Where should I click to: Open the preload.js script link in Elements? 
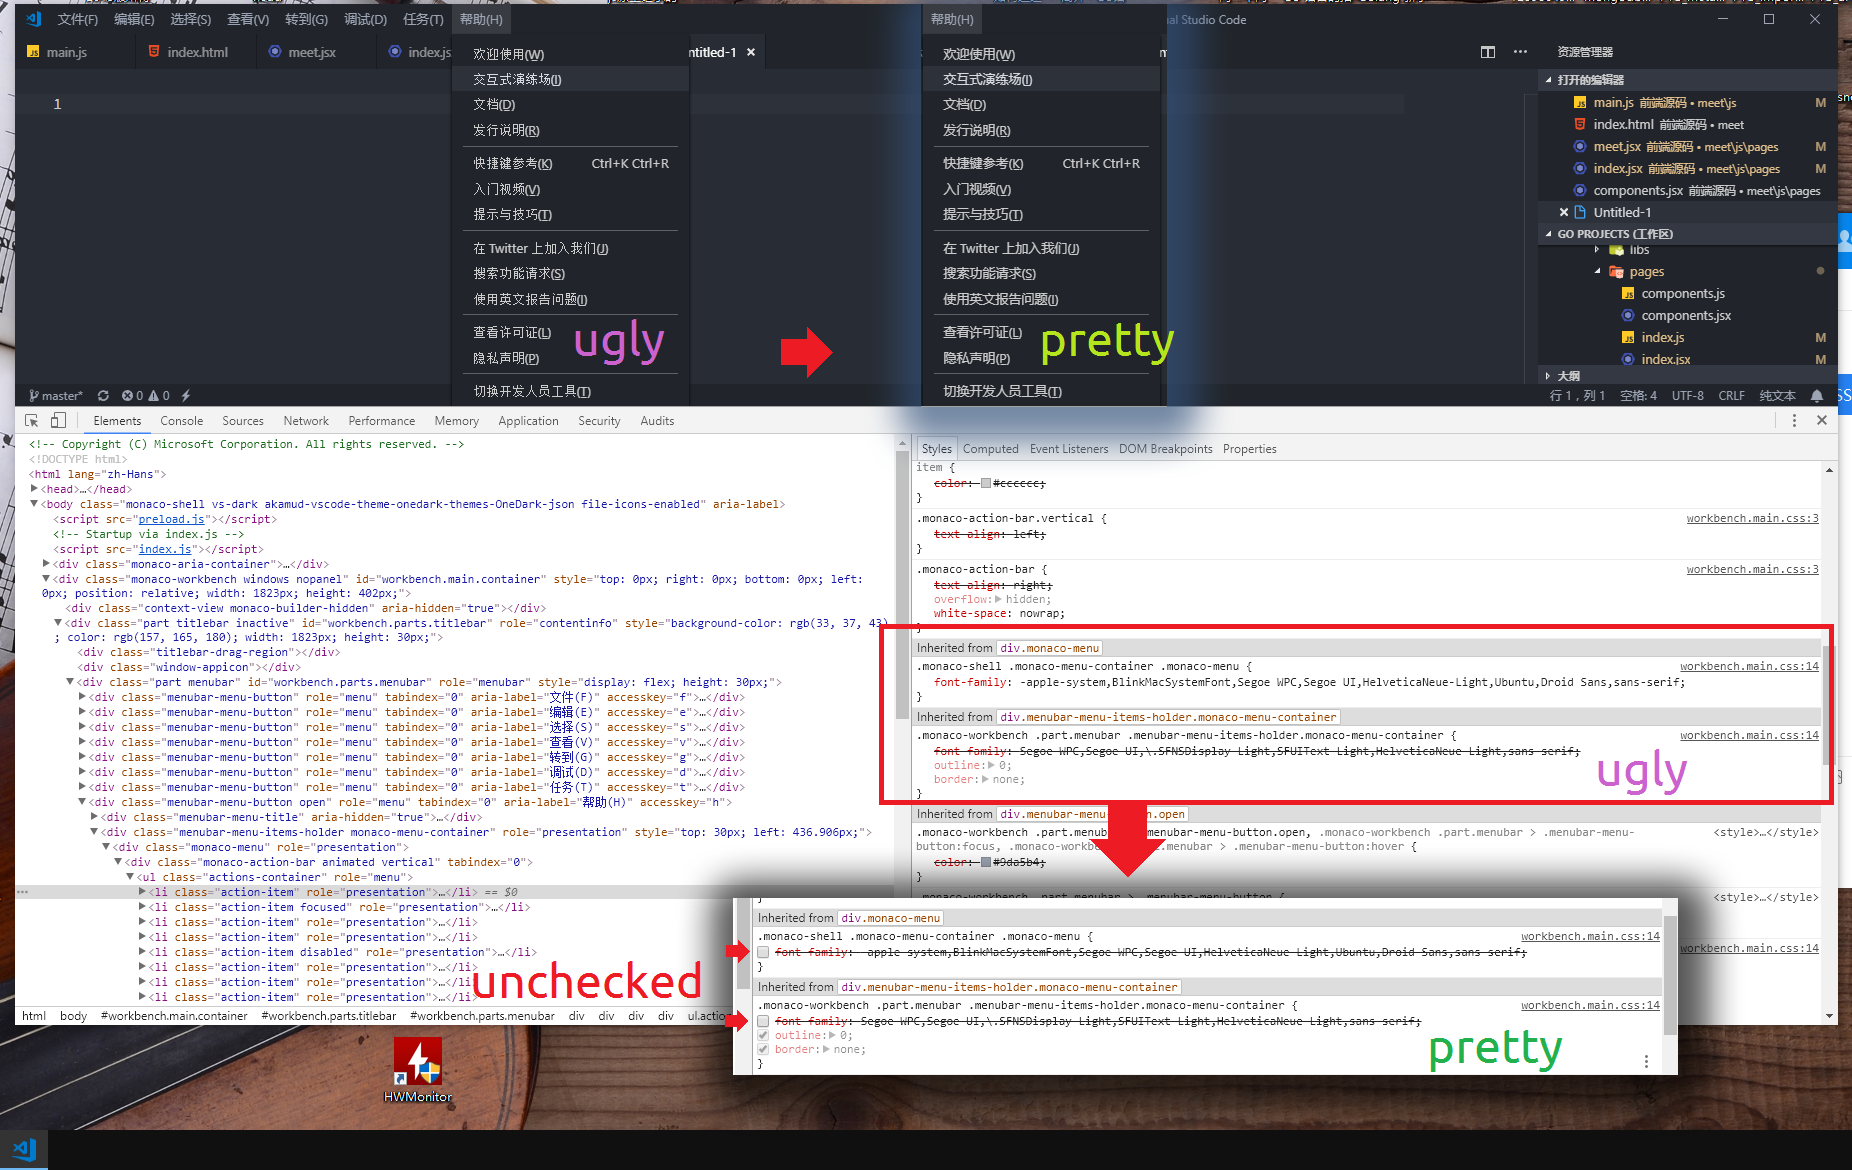[171, 519]
